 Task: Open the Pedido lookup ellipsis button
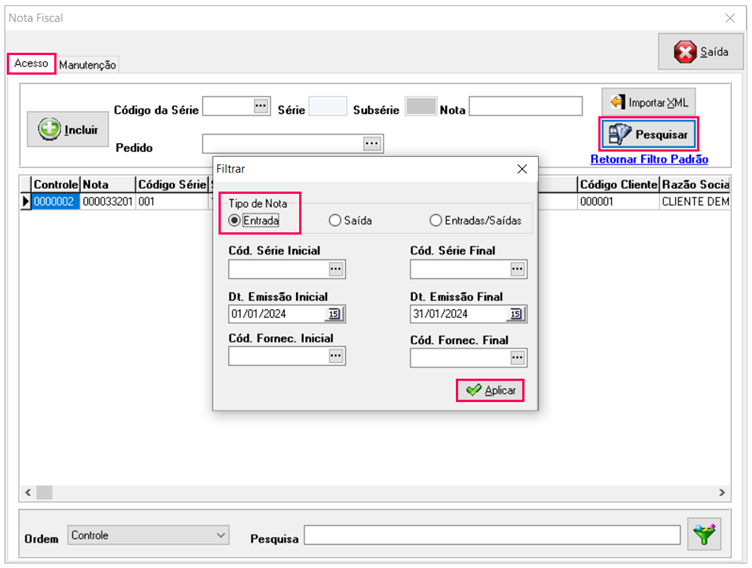click(x=372, y=145)
